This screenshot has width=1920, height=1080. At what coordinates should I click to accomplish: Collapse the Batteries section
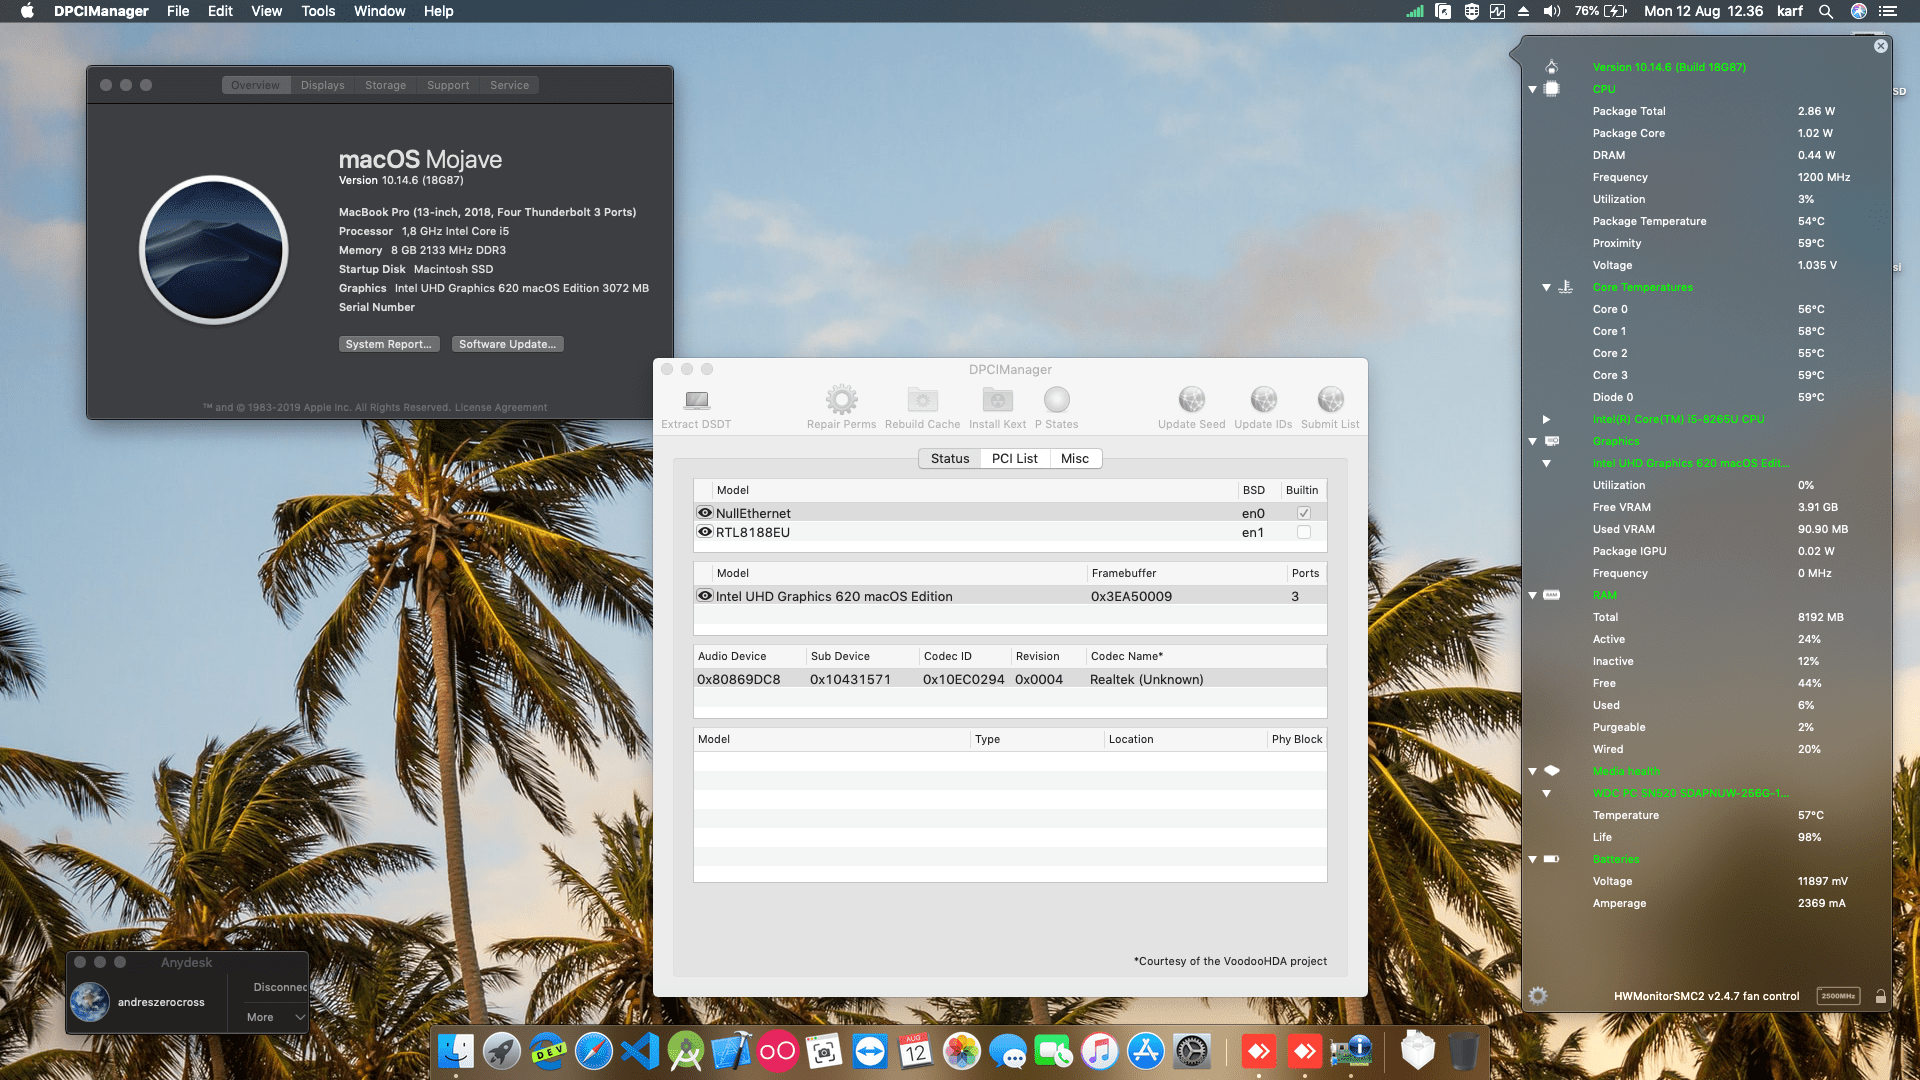(x=1533, y=859)
